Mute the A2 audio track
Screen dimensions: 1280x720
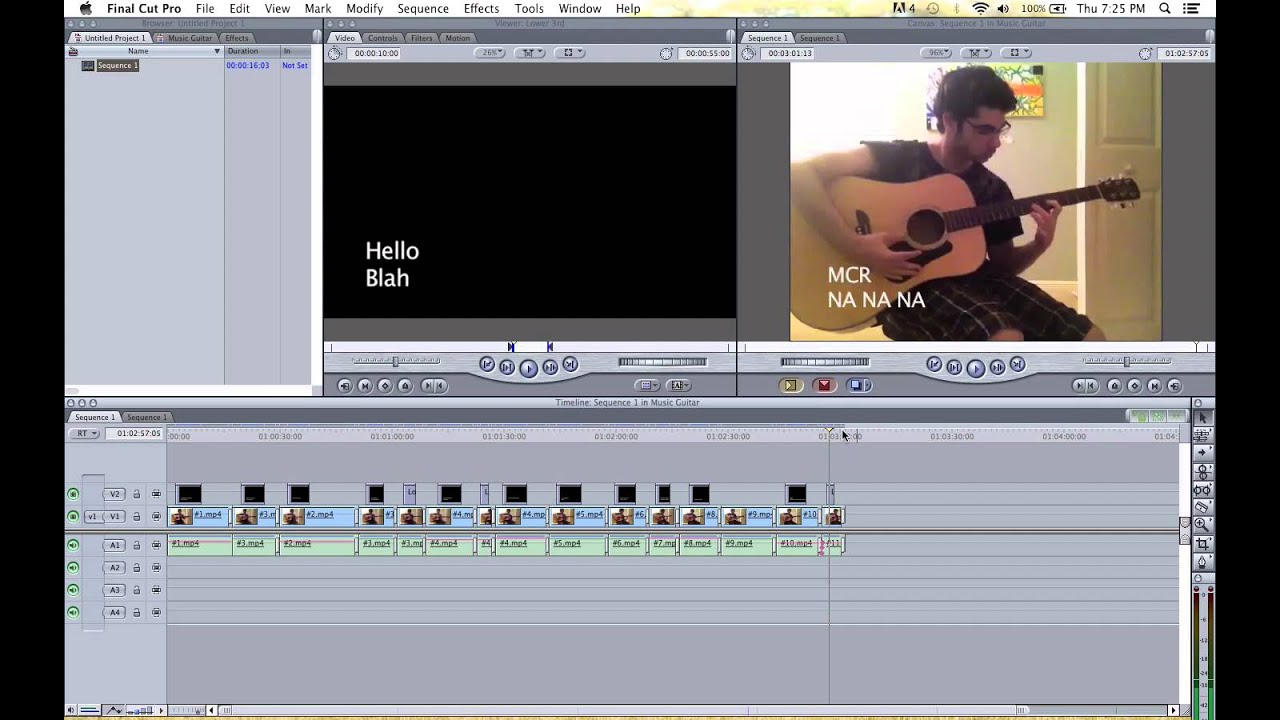pyautogui.click(x=73, y=567)
